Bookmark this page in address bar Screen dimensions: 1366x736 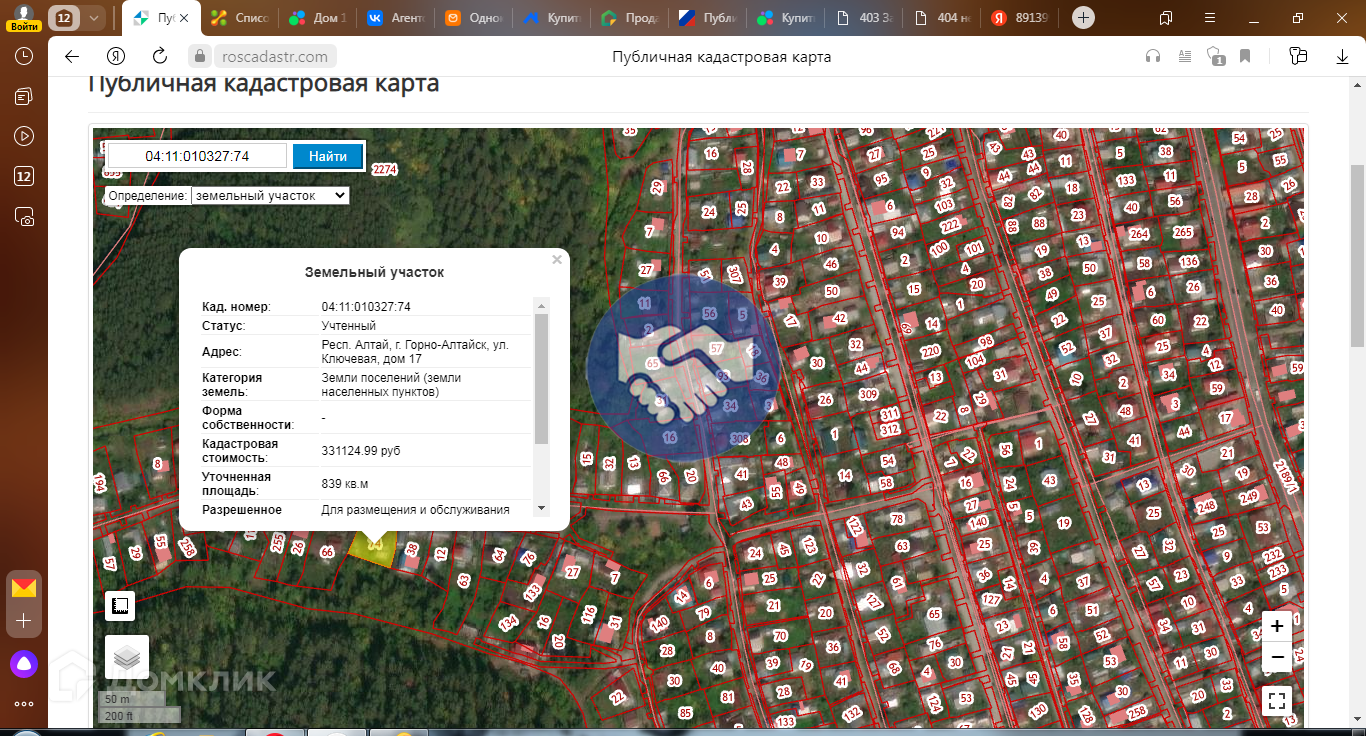point(1245,57)
